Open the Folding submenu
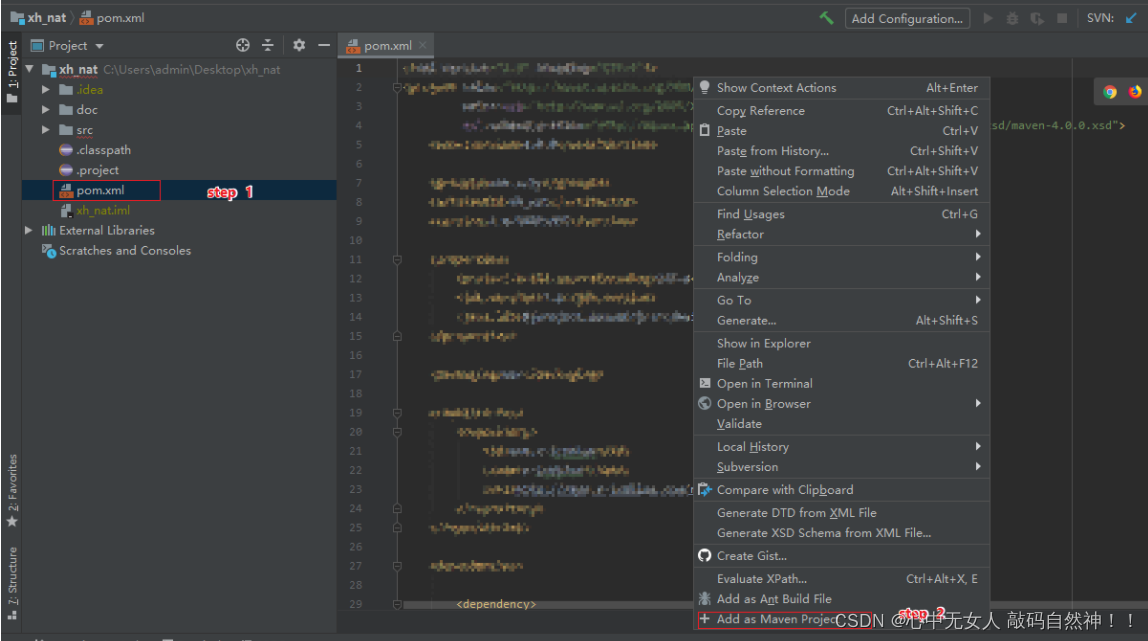 (841, 257)
